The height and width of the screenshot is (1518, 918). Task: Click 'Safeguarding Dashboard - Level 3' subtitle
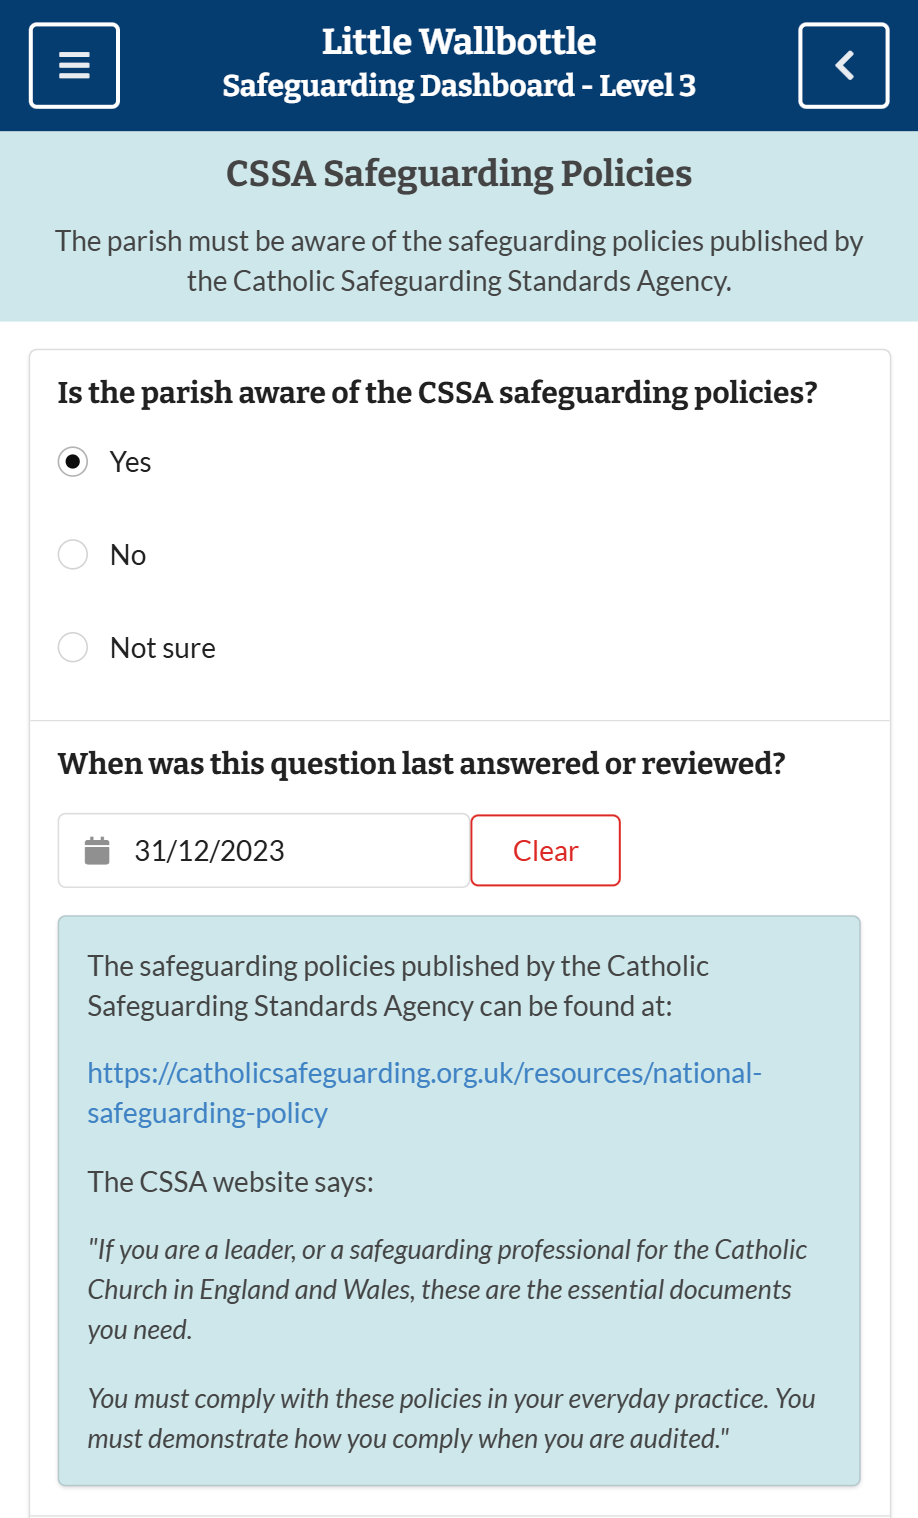coord(459,86)
